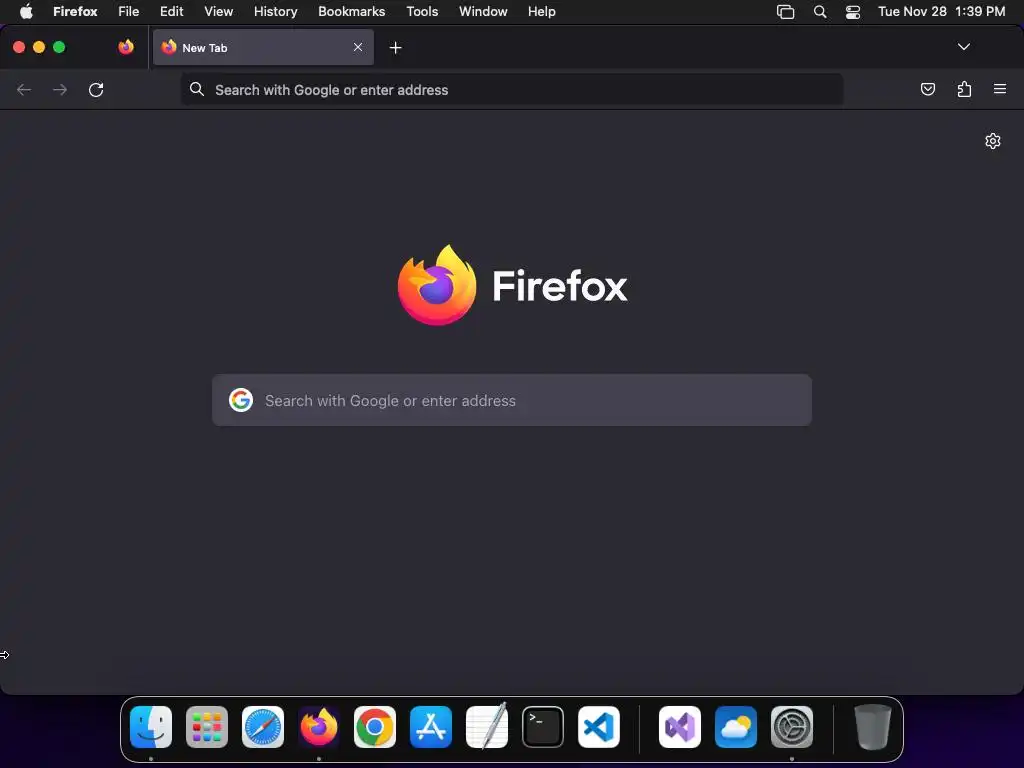Open Trash from the dock

click(x=873, y=726)
